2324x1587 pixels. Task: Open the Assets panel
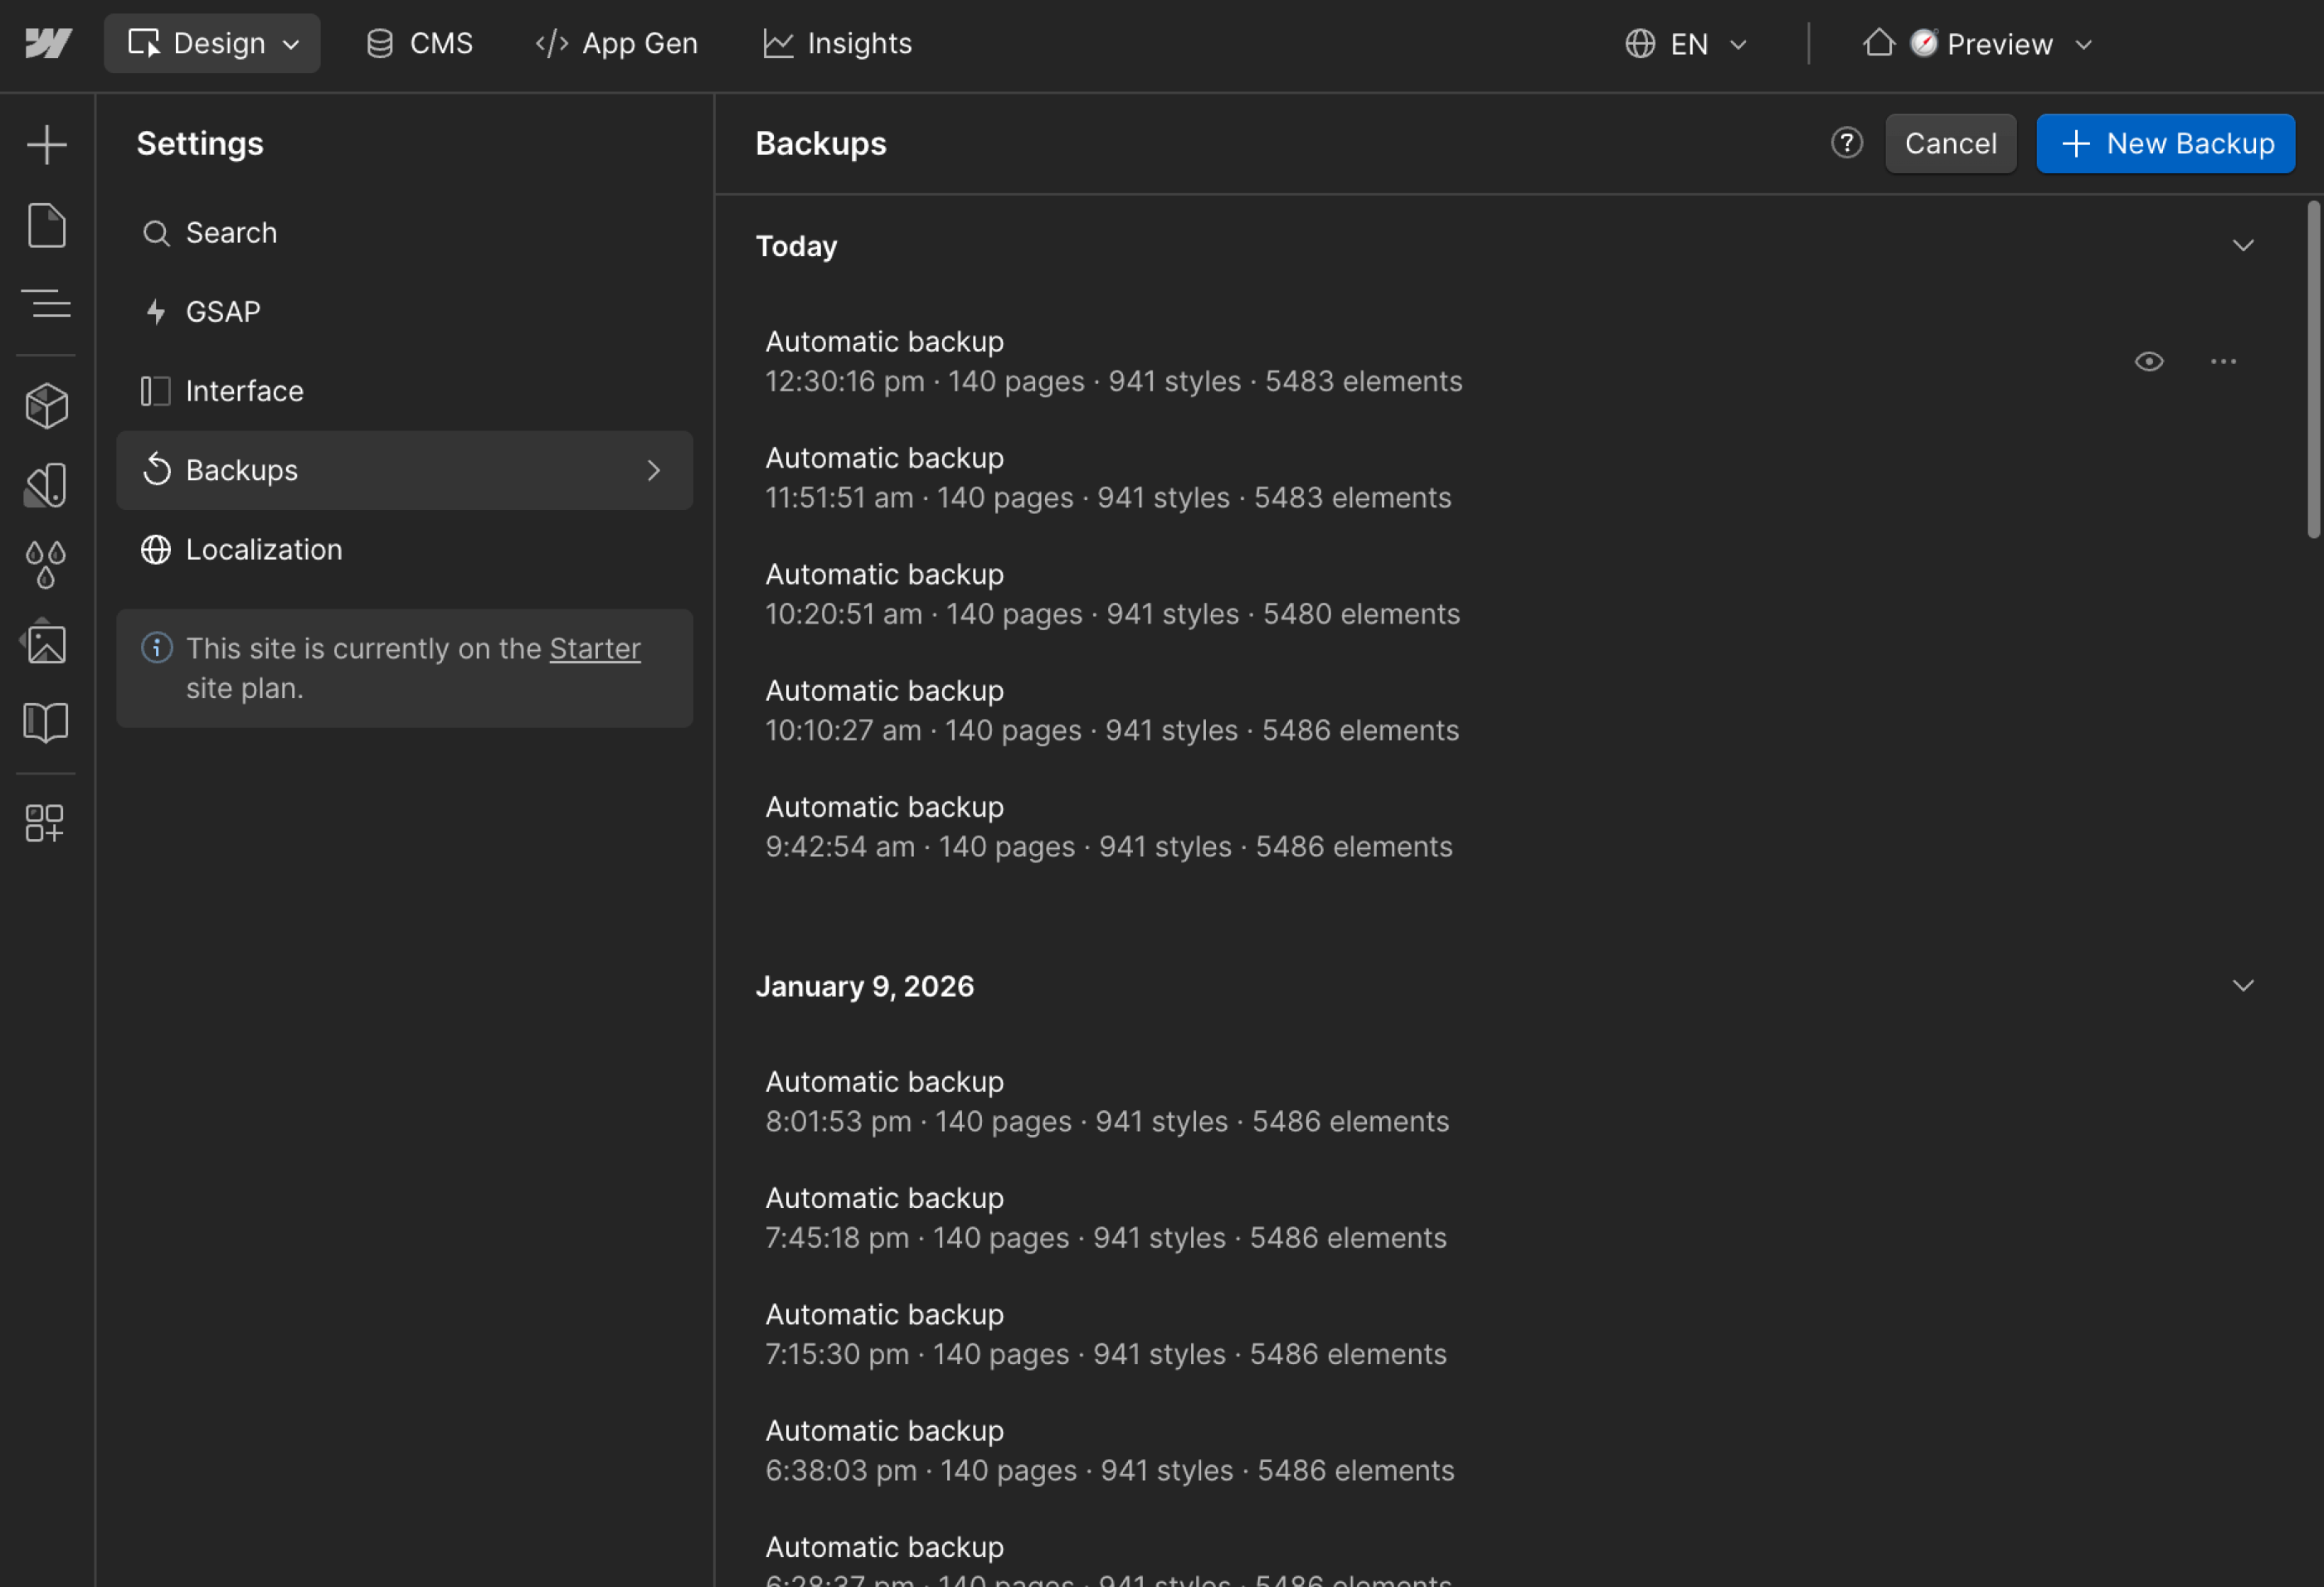click(46, 642)
